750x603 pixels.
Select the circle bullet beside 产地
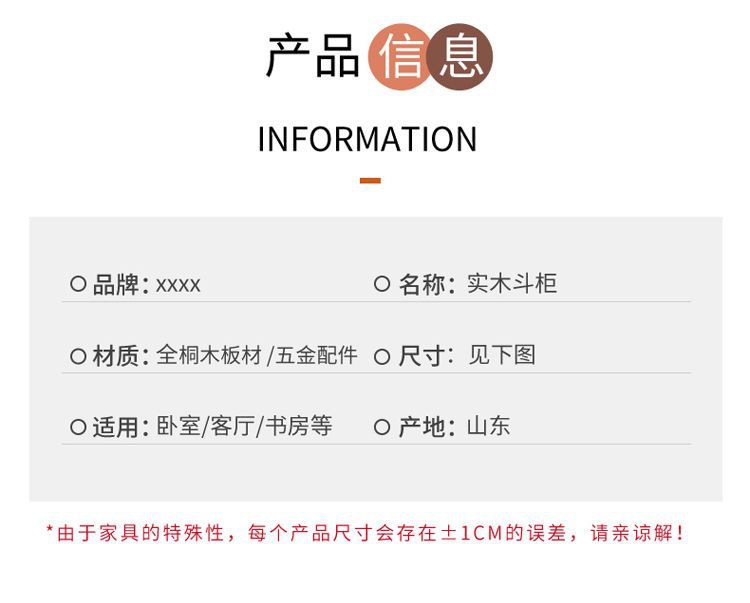pos(382,427)
